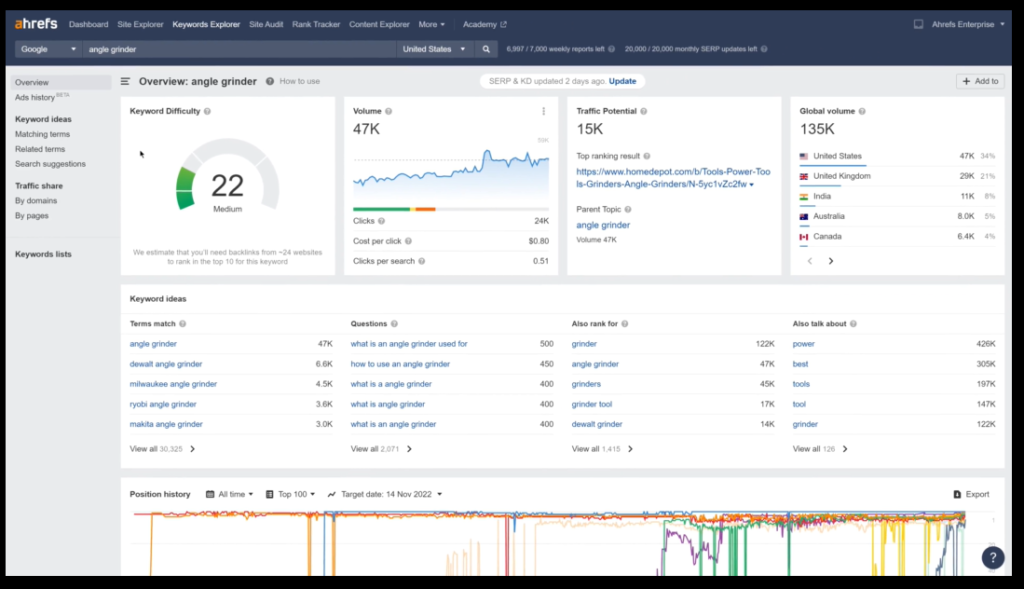Open Traffic Potential info tooltip icon
1024x589 pixels.
644,112
